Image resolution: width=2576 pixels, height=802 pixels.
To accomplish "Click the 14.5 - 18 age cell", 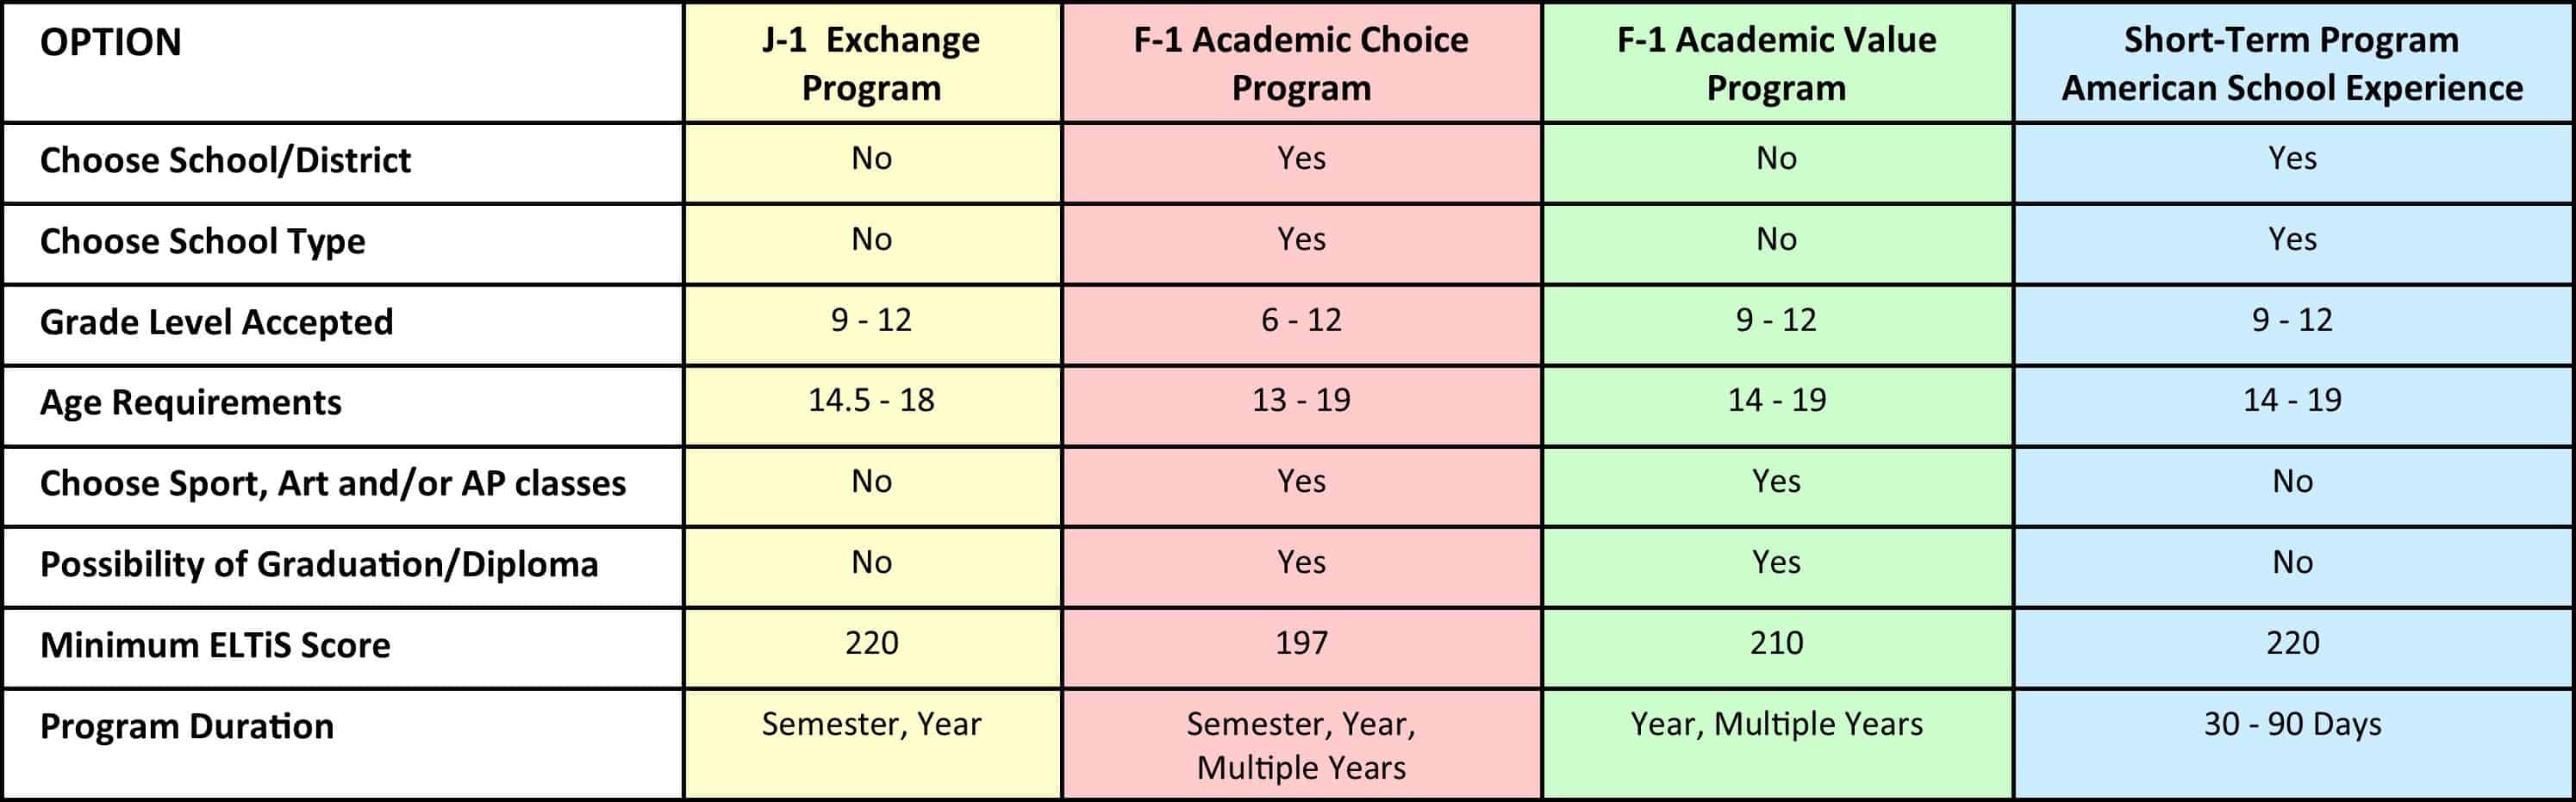I will coord(871,401).
